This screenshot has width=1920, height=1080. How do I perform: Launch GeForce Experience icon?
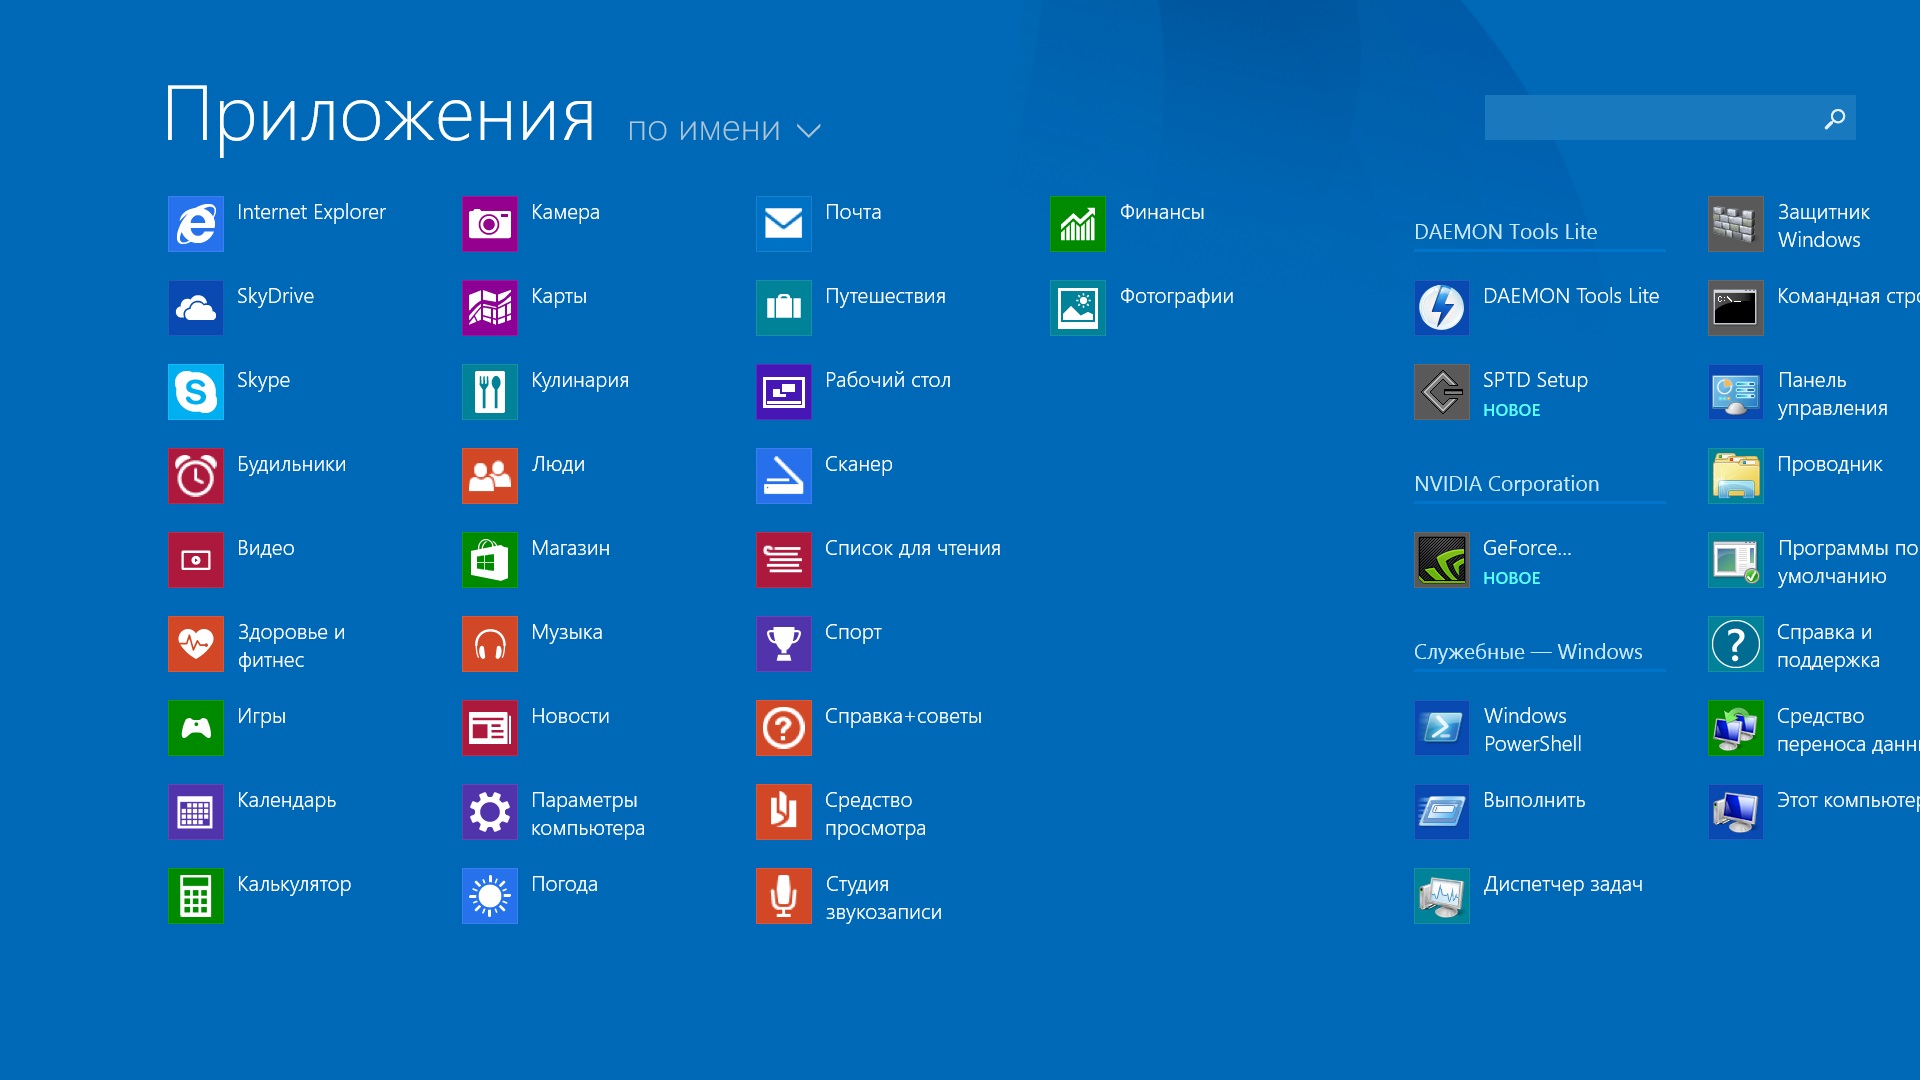point(1442,560)
